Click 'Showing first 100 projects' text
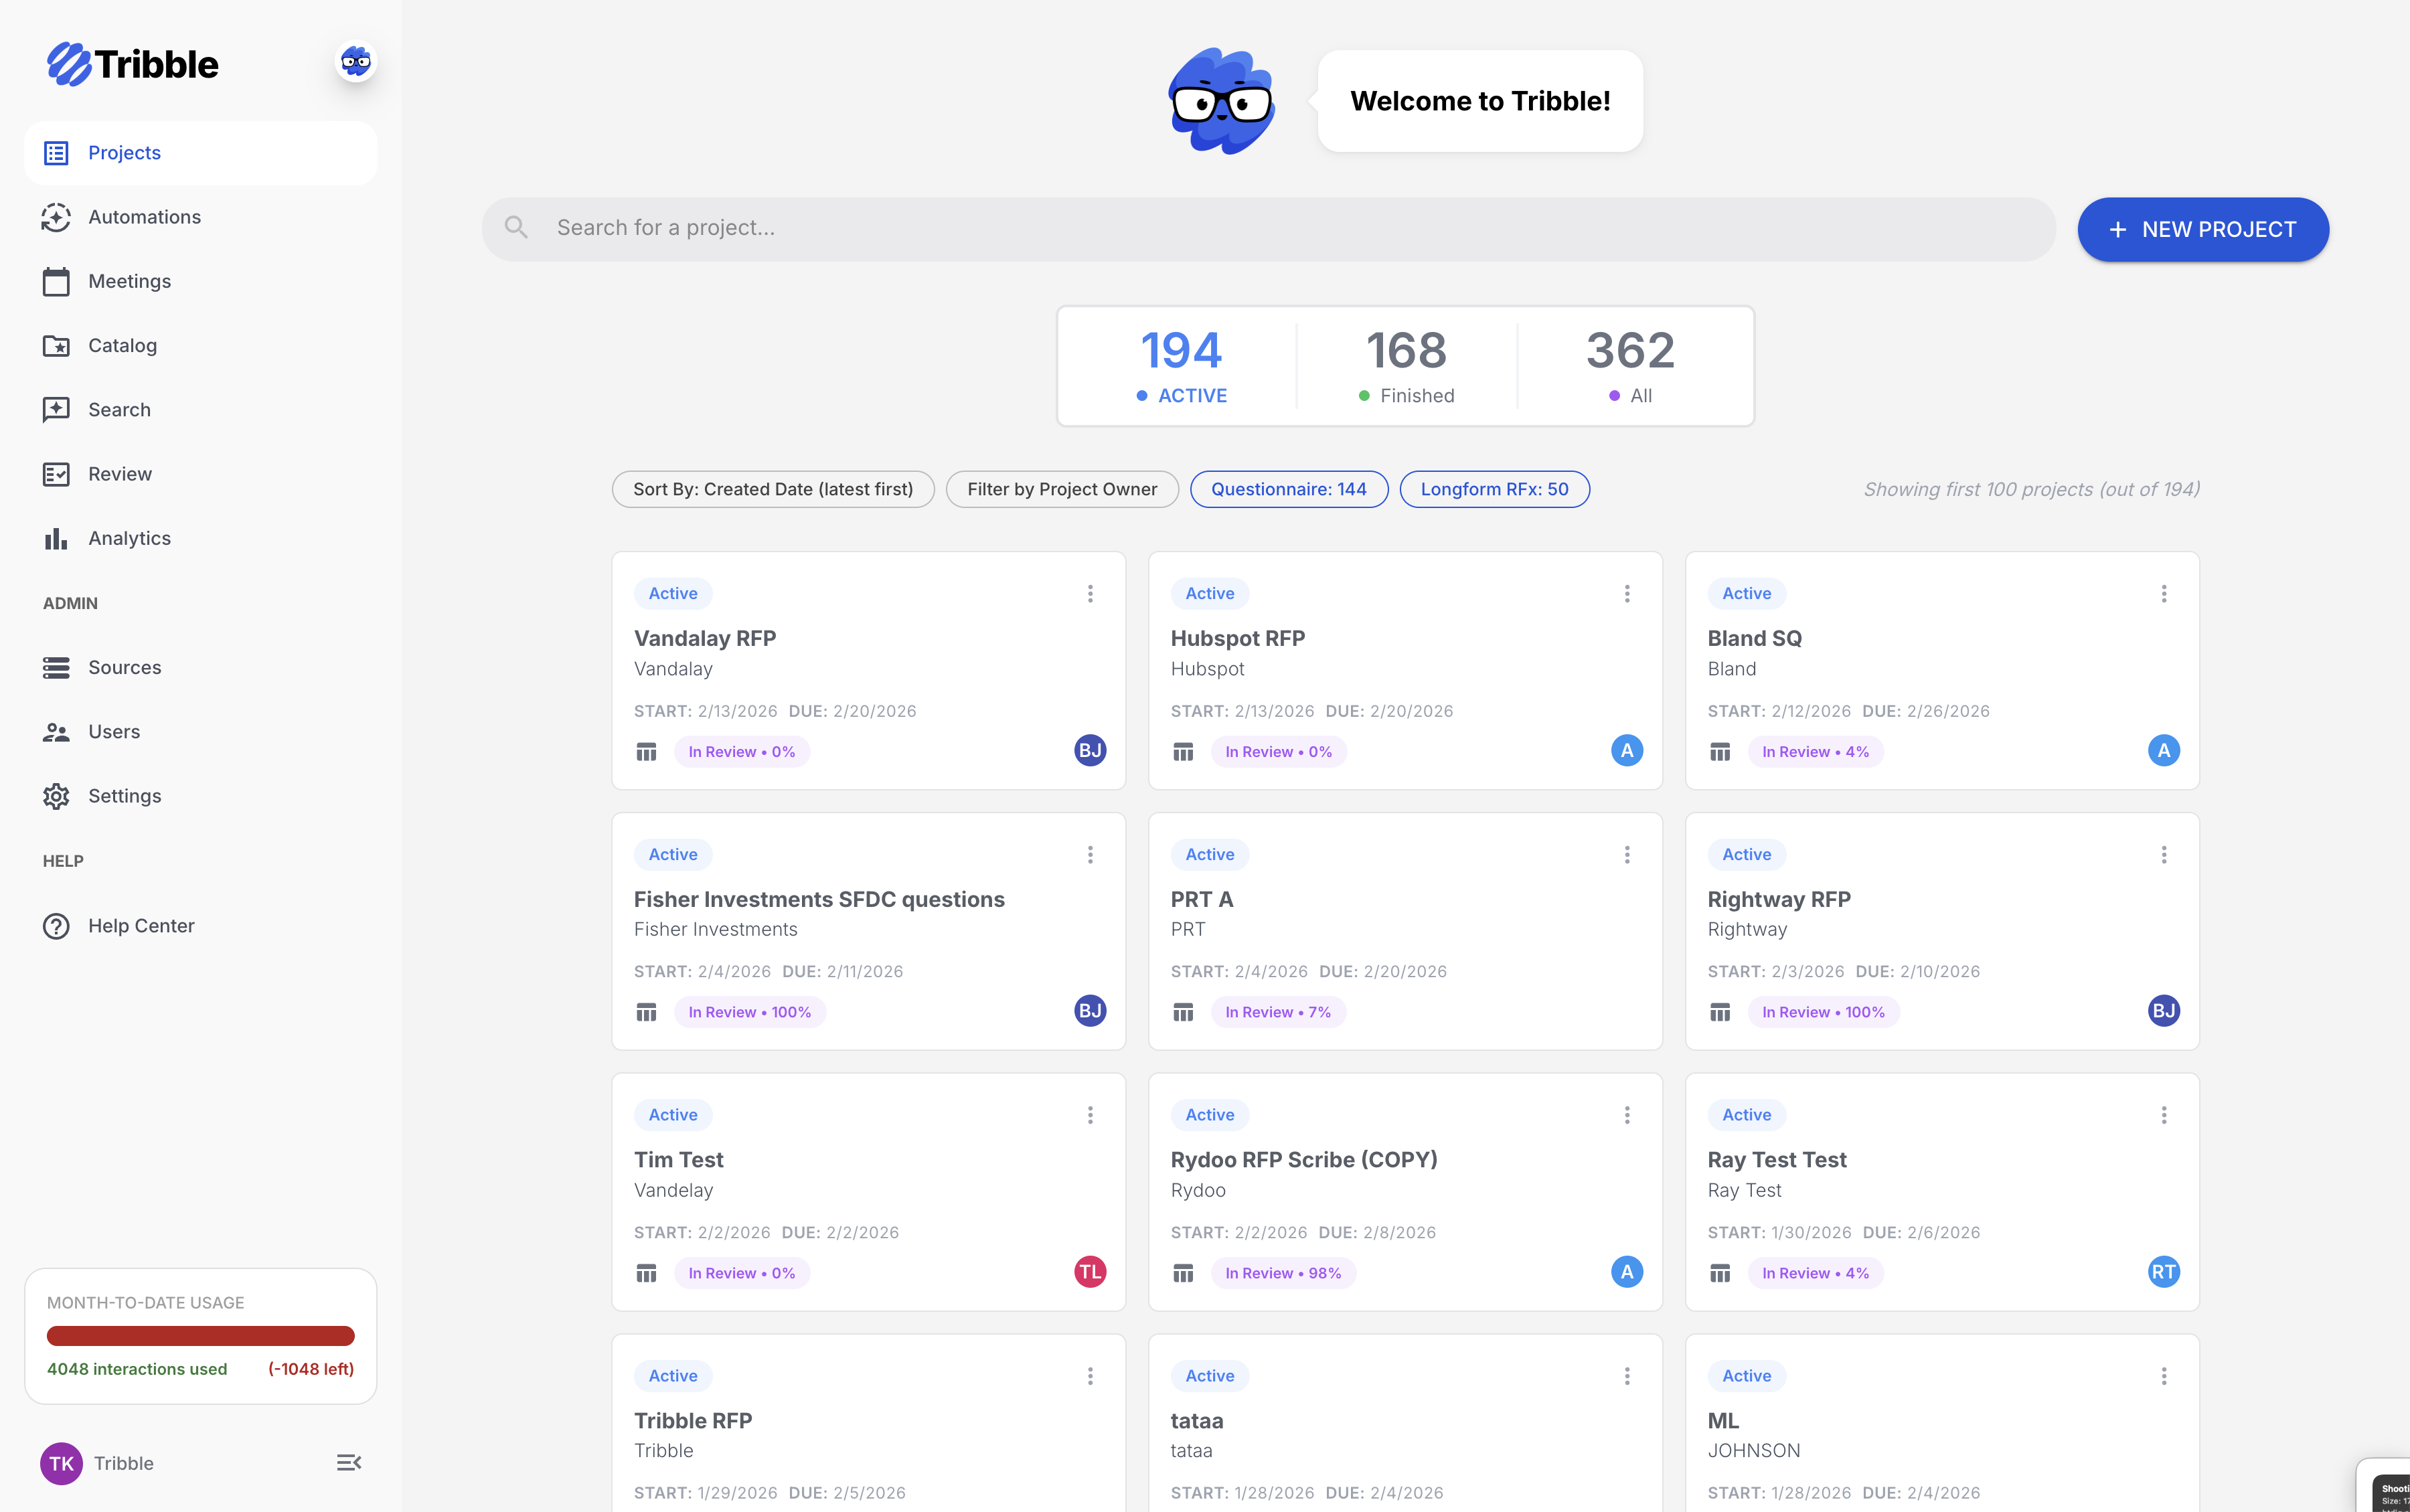The image size is (2410, 1512). click(2031, 489)
